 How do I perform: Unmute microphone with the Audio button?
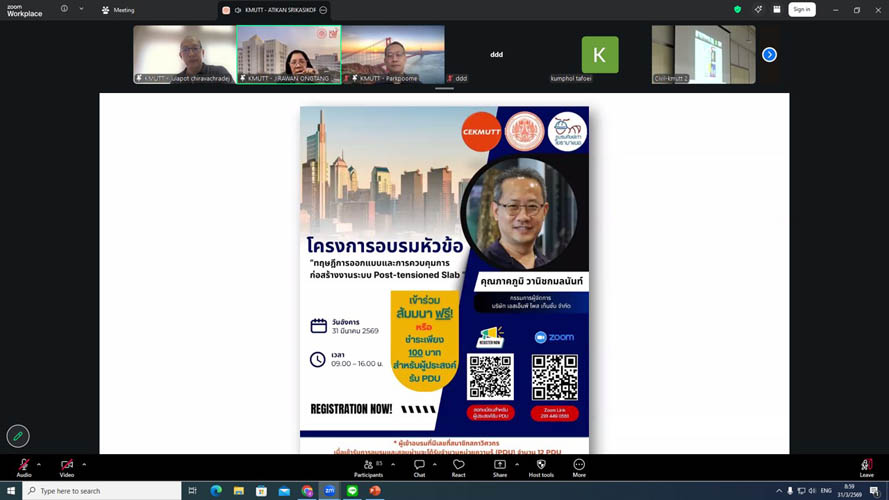(23, 468)
